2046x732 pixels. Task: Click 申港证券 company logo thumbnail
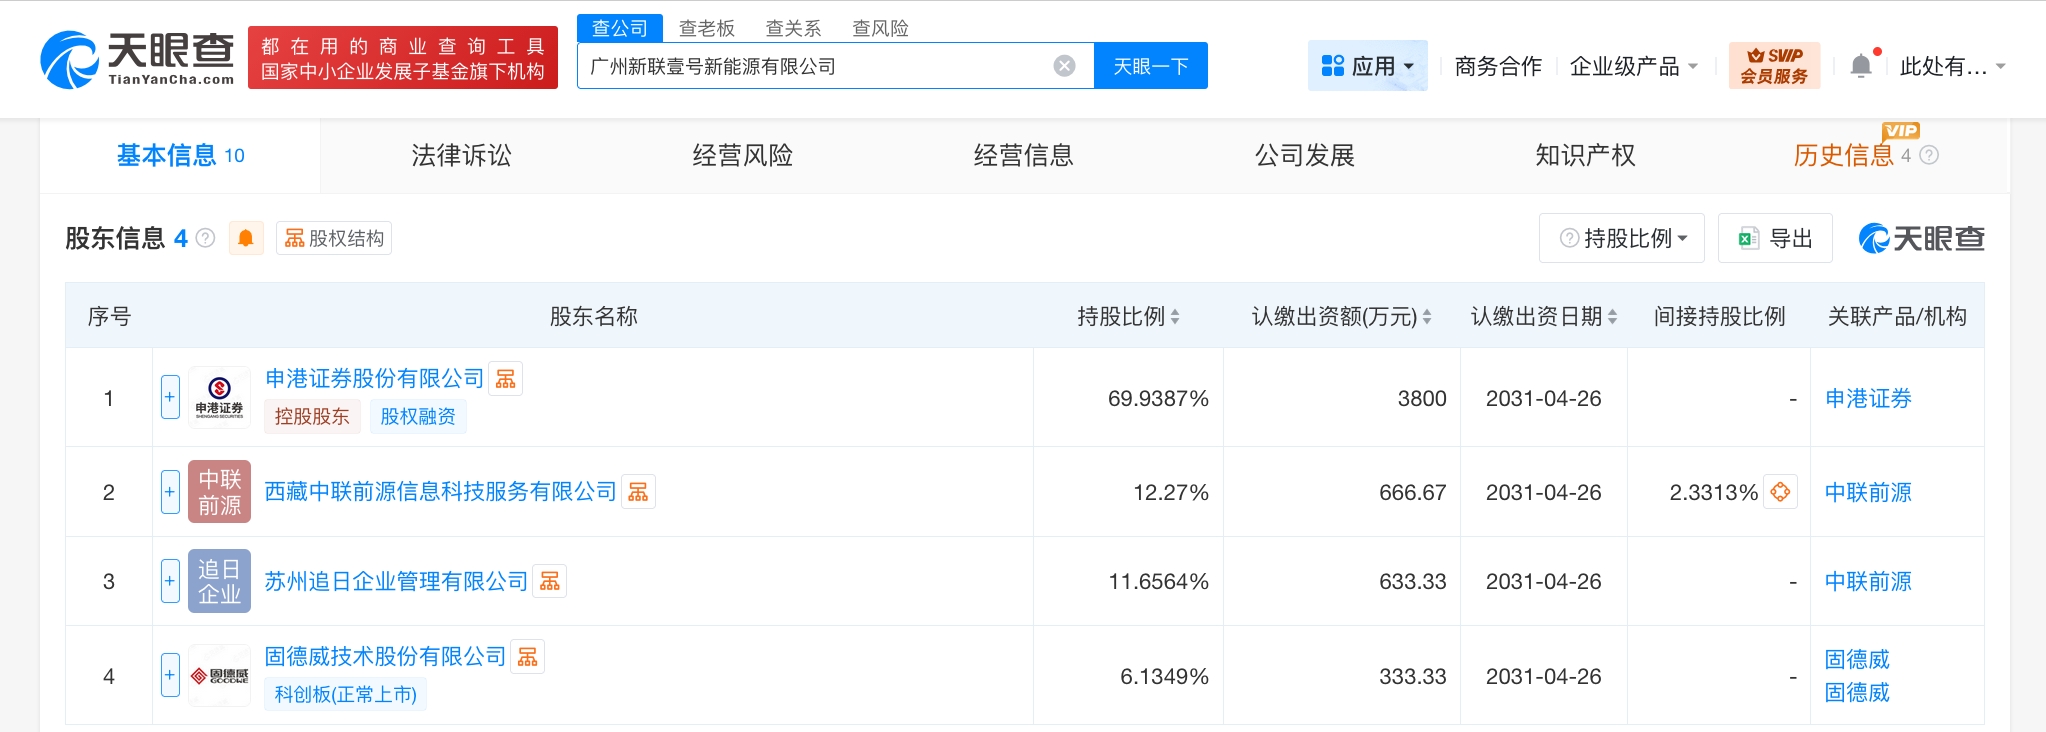(x=219, y=398)
